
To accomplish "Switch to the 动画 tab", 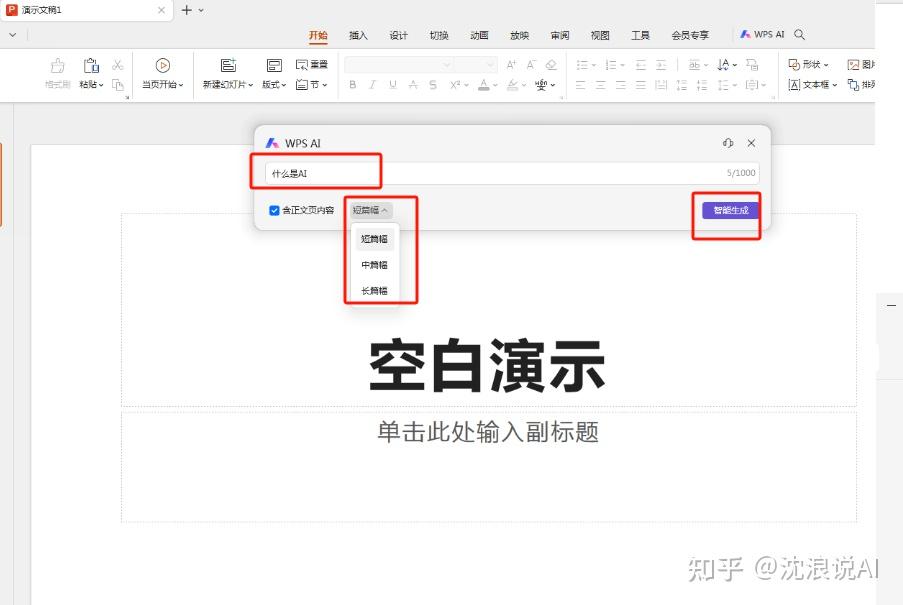I will (x=479, y=35).
